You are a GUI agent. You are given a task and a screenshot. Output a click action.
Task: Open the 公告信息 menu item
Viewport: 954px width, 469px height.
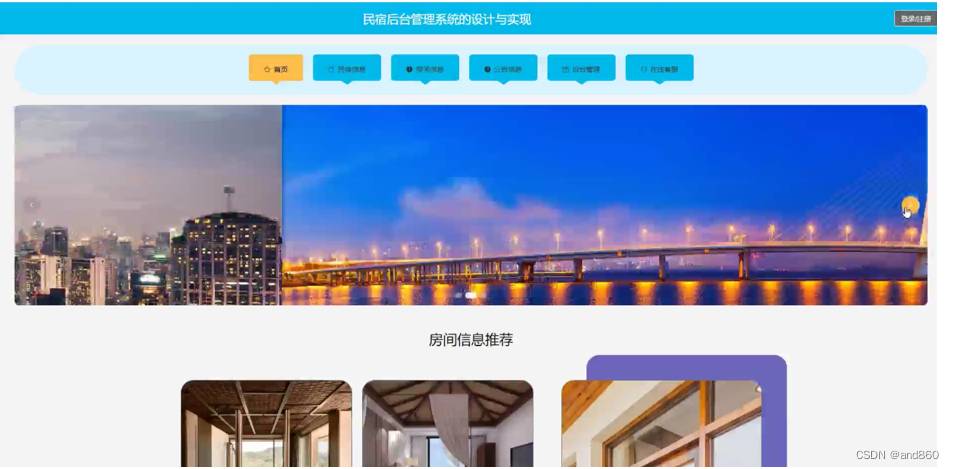point(503,68)
